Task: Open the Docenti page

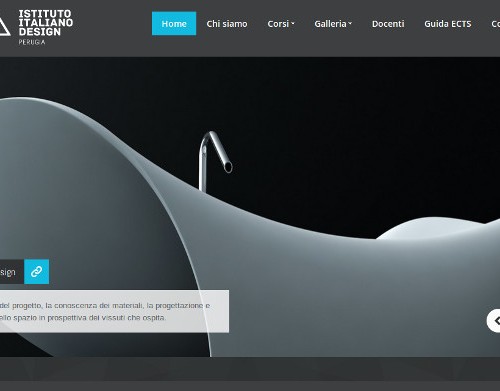Action: click(388, 24)
